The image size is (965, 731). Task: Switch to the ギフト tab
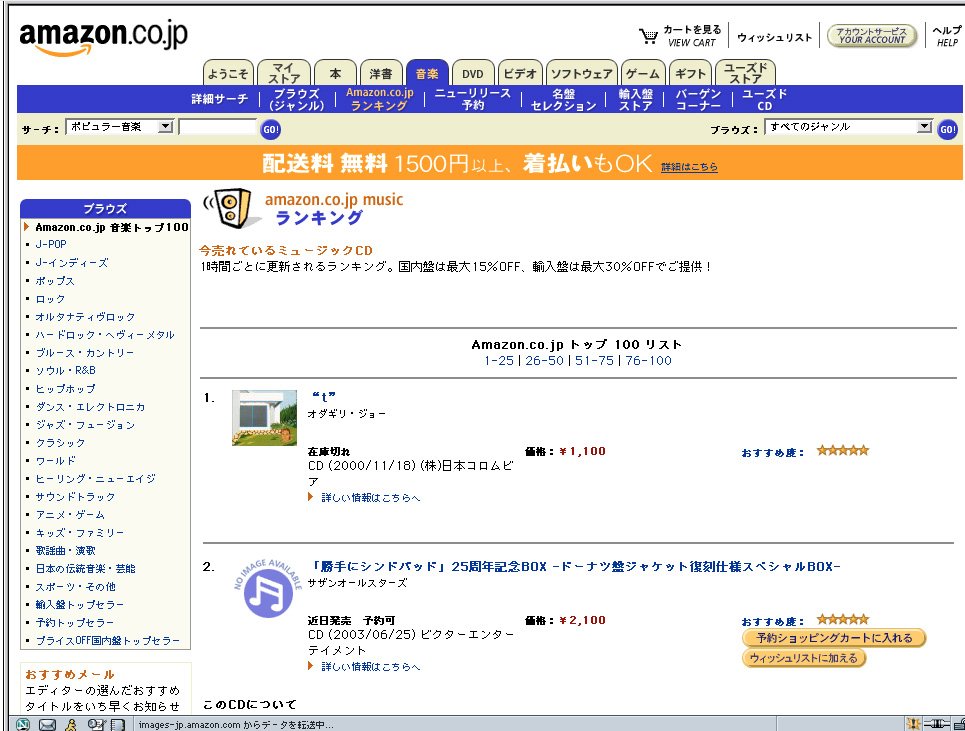point(690,73)
